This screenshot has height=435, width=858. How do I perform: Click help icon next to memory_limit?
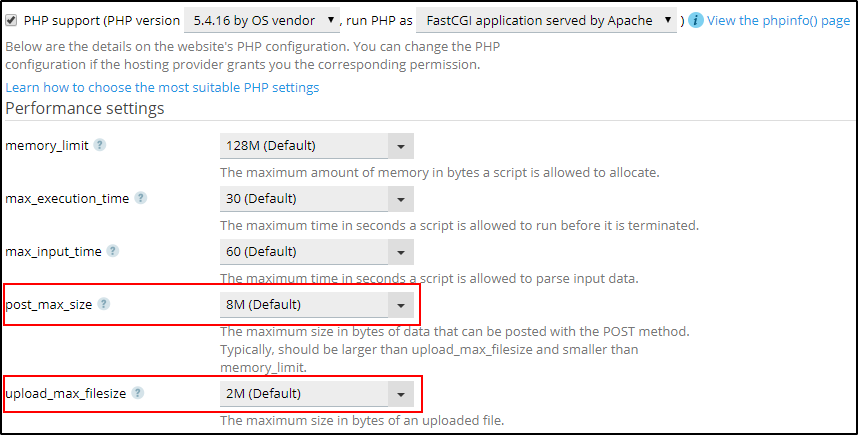point(99,145)
